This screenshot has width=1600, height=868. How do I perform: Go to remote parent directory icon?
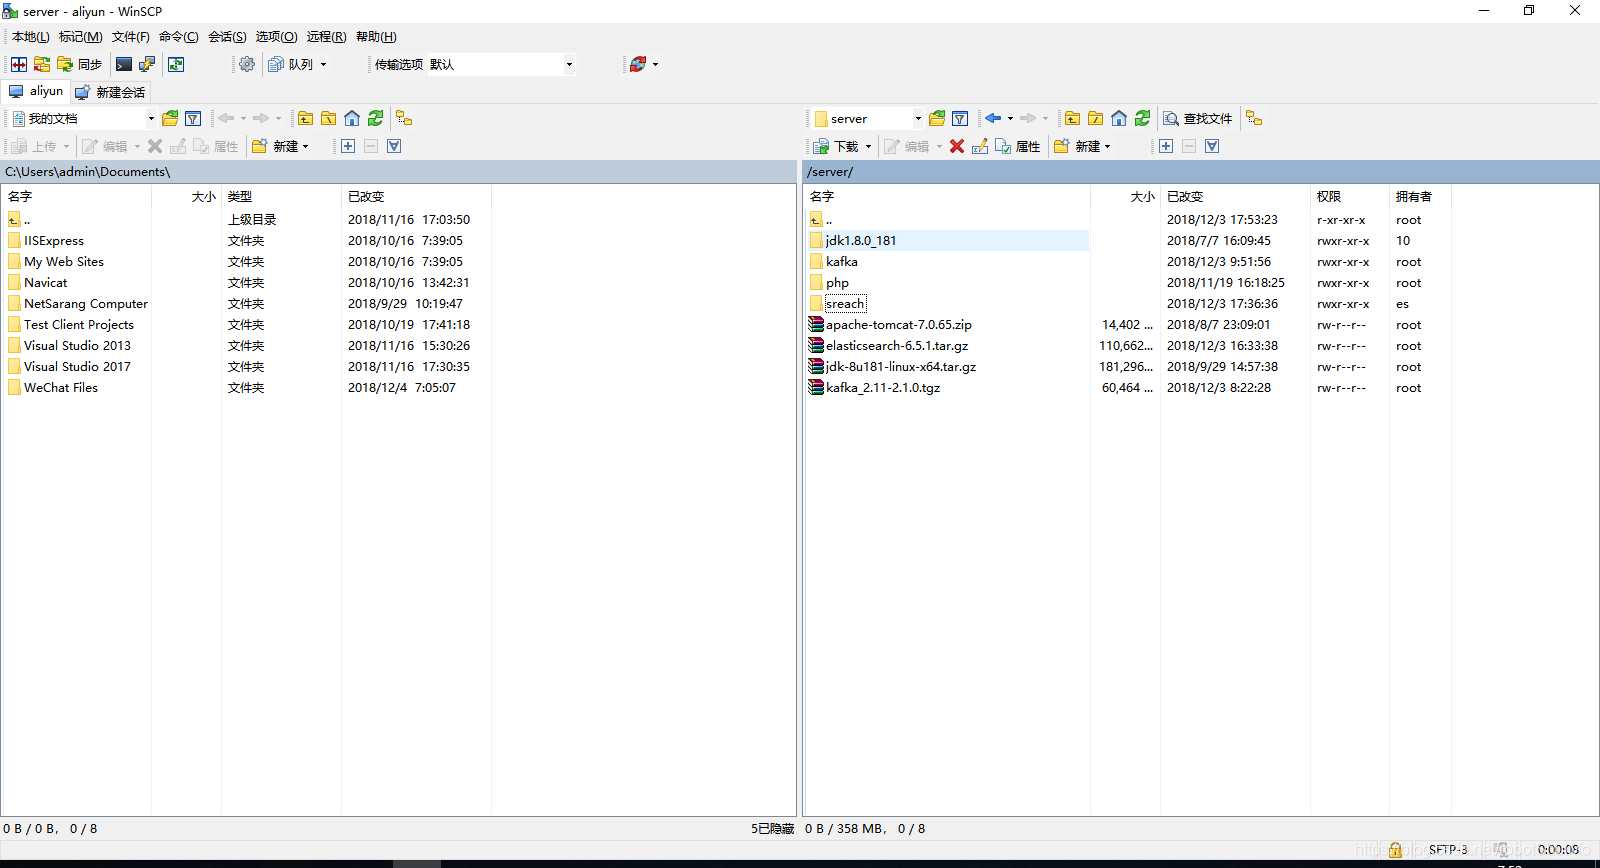[1072, 118]
